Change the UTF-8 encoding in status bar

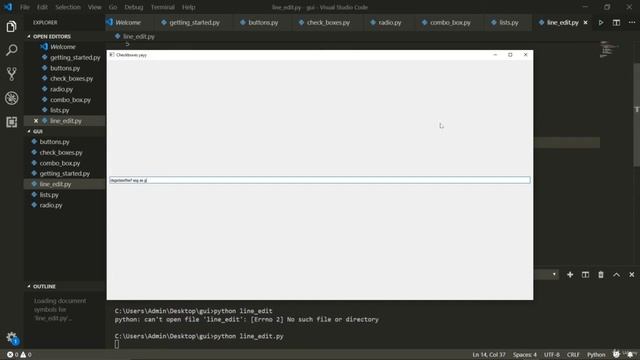(552, 355)
